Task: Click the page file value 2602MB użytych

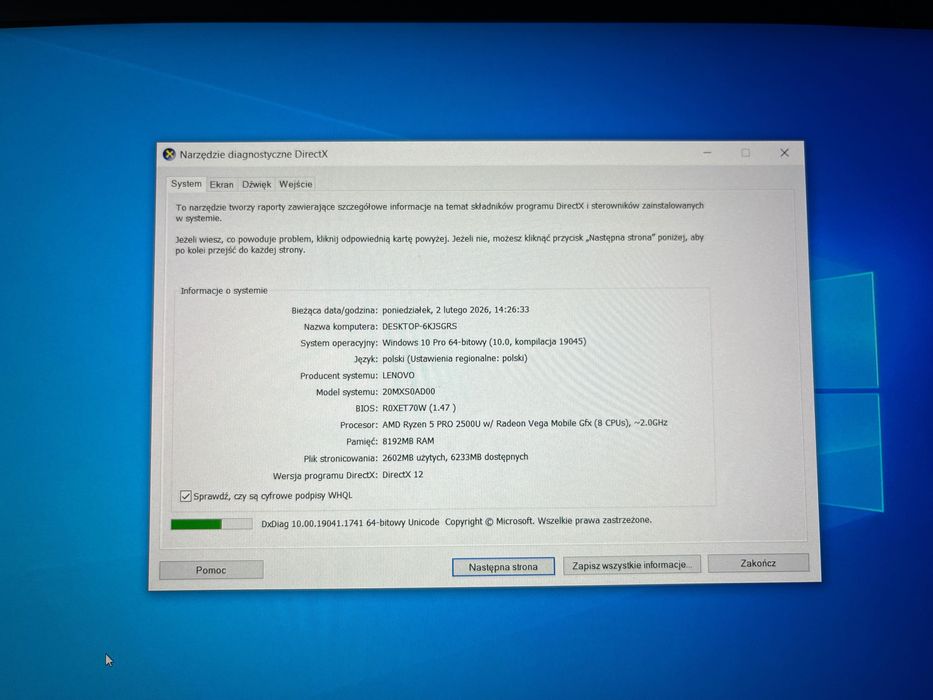Action: point(414,457)
